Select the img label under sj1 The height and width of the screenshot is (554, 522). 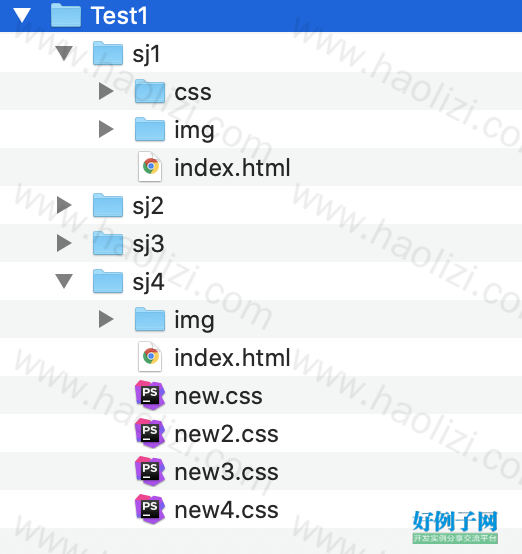pos(194,131)
